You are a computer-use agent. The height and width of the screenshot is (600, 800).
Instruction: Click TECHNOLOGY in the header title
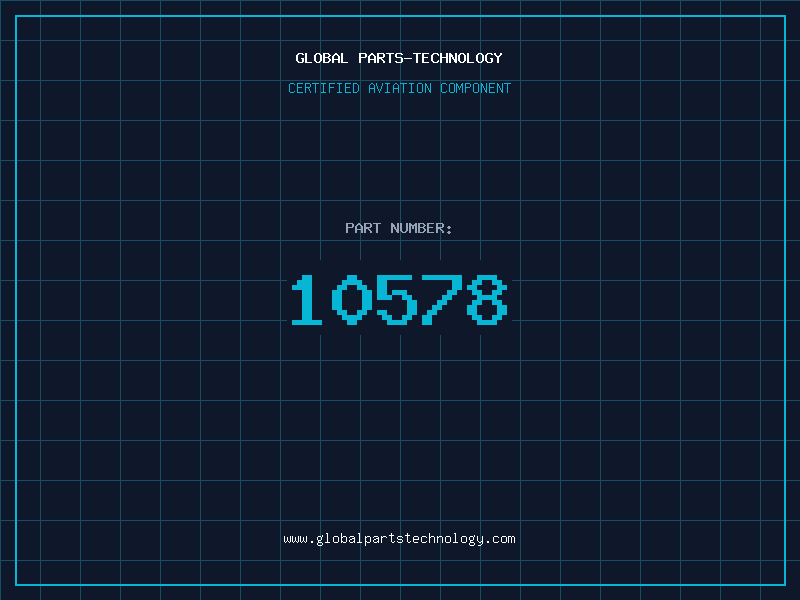458,58
